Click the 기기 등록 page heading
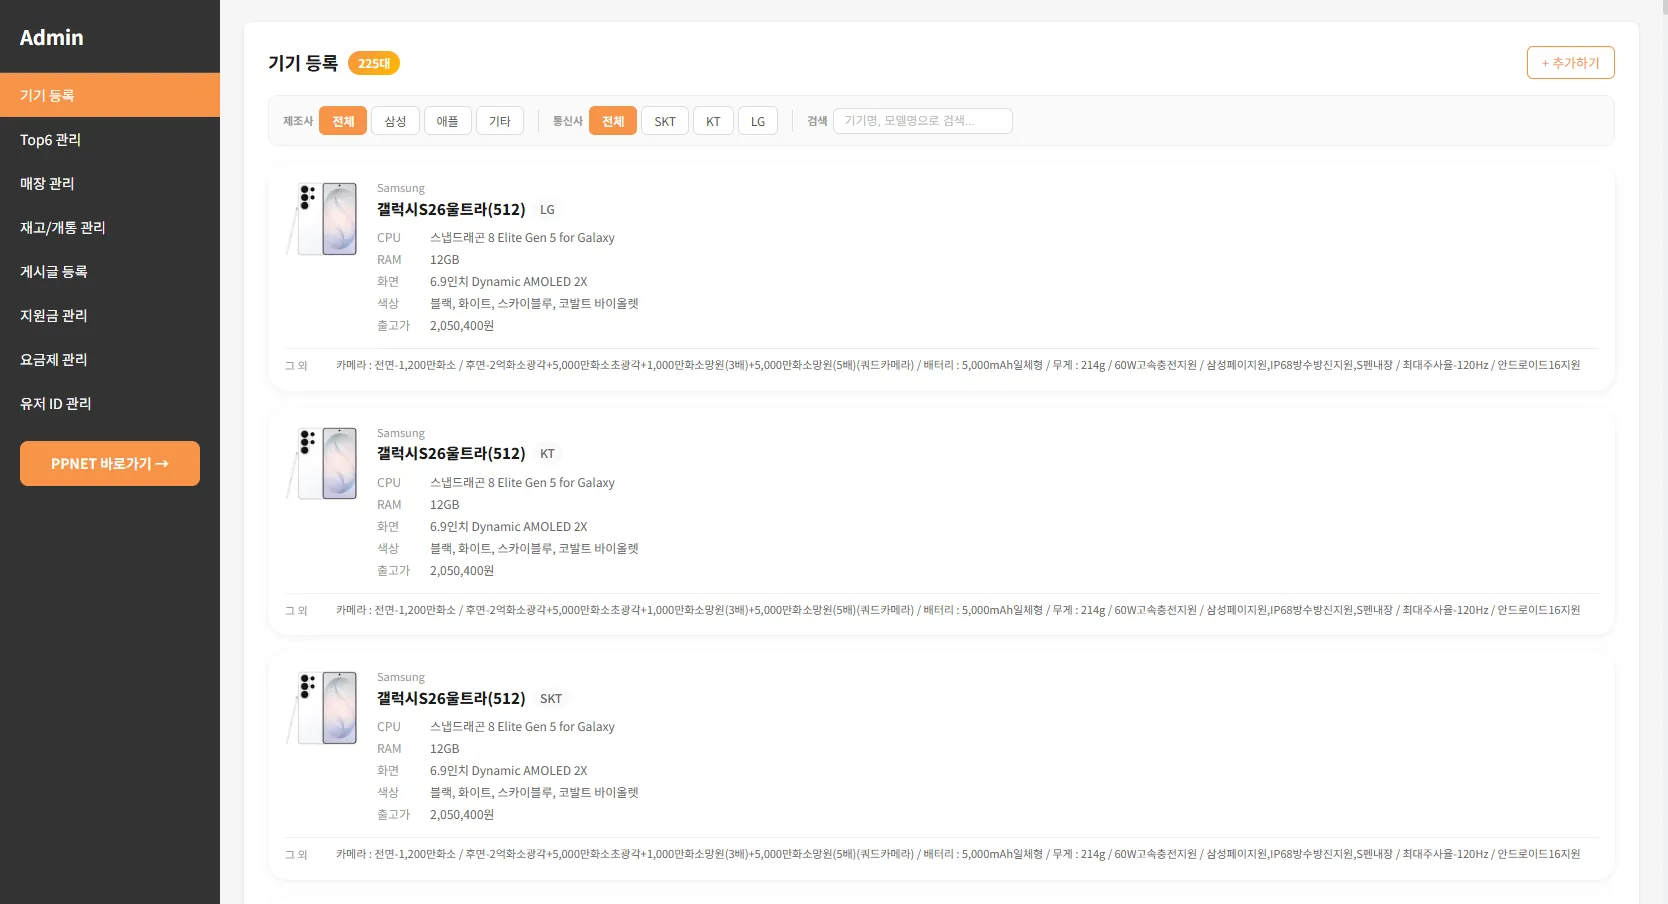 click(x=303, y=63)
